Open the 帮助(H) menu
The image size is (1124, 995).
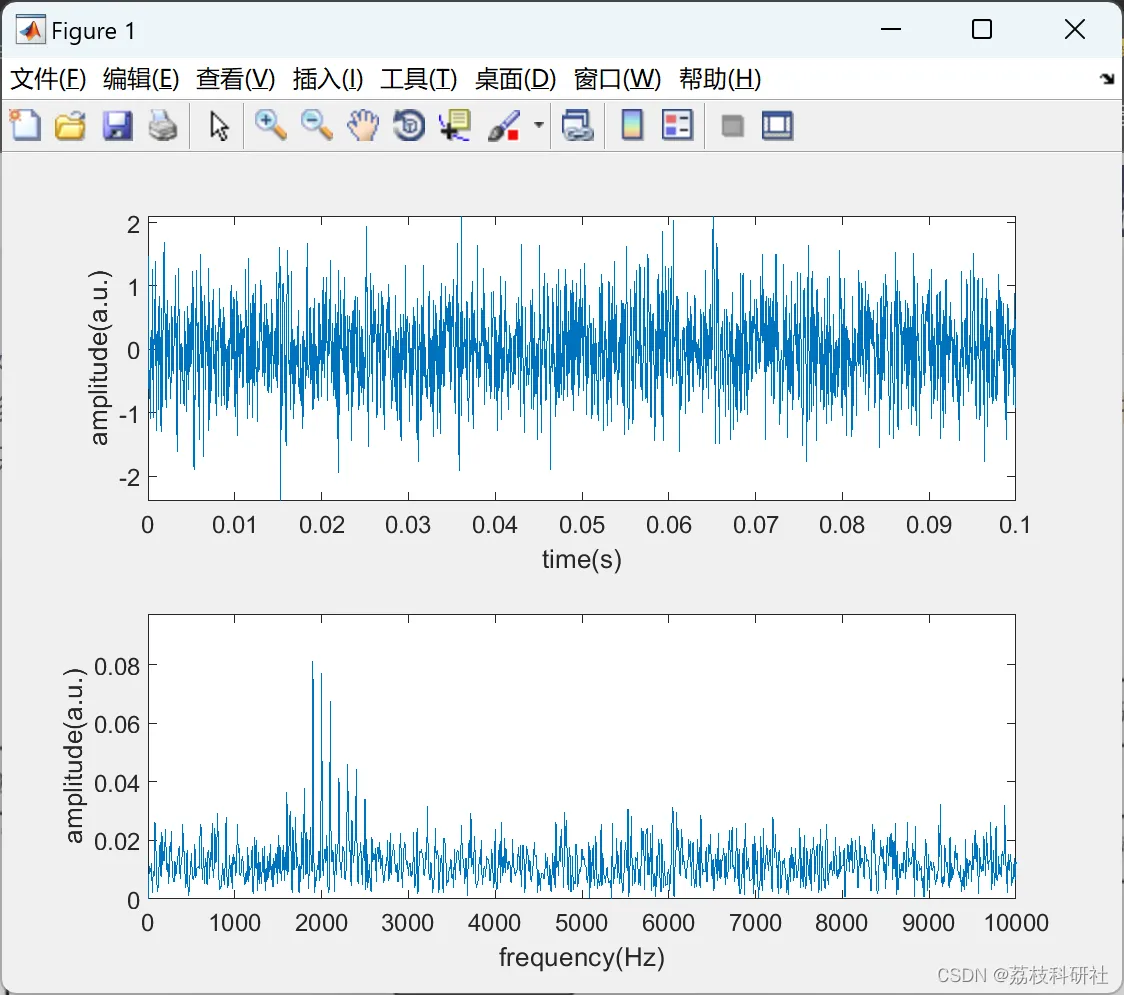pos(720,79)
